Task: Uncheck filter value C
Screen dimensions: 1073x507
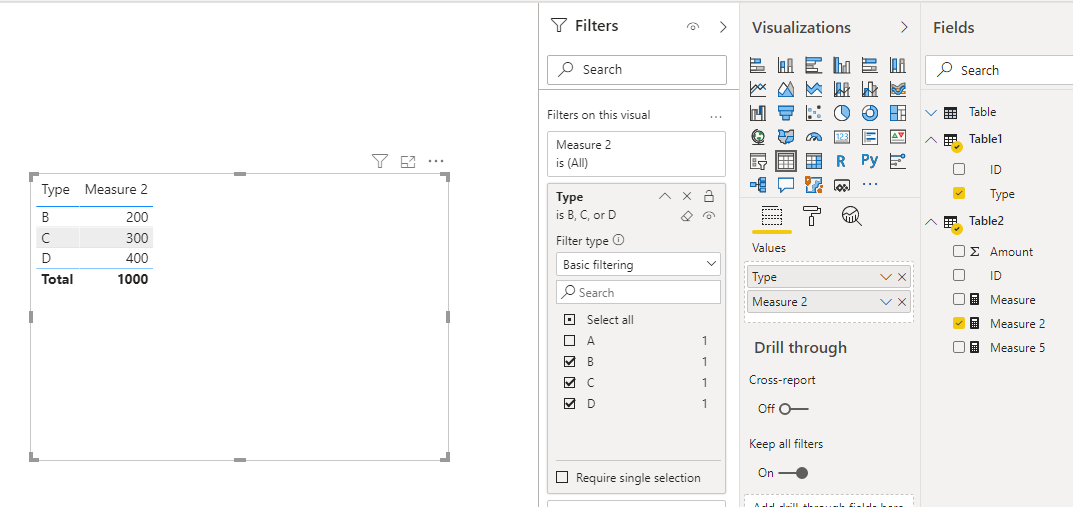Action: [x=569, y=382]
